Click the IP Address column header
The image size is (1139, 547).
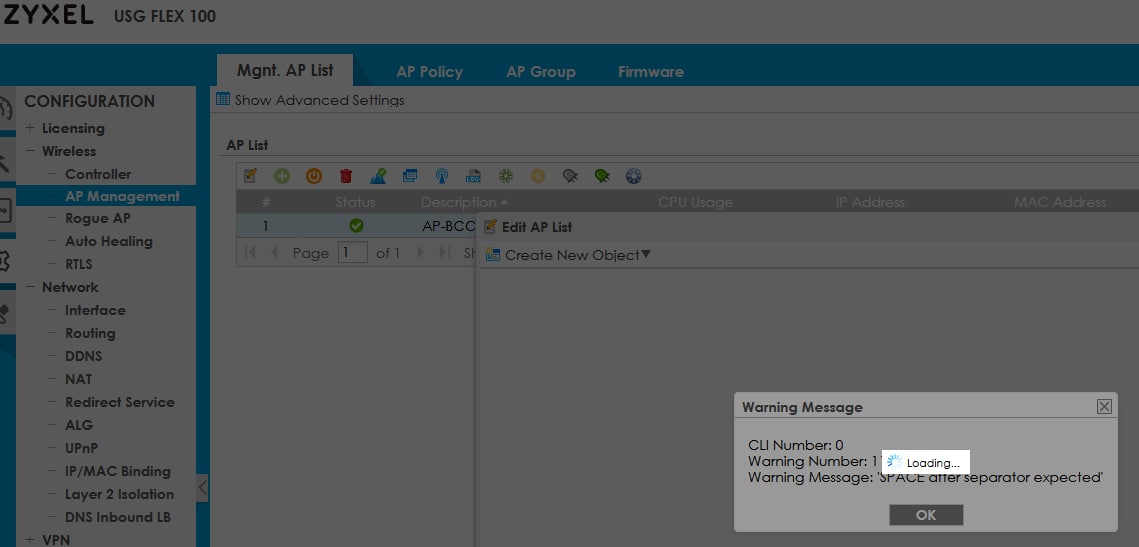(x=870, y=202)
